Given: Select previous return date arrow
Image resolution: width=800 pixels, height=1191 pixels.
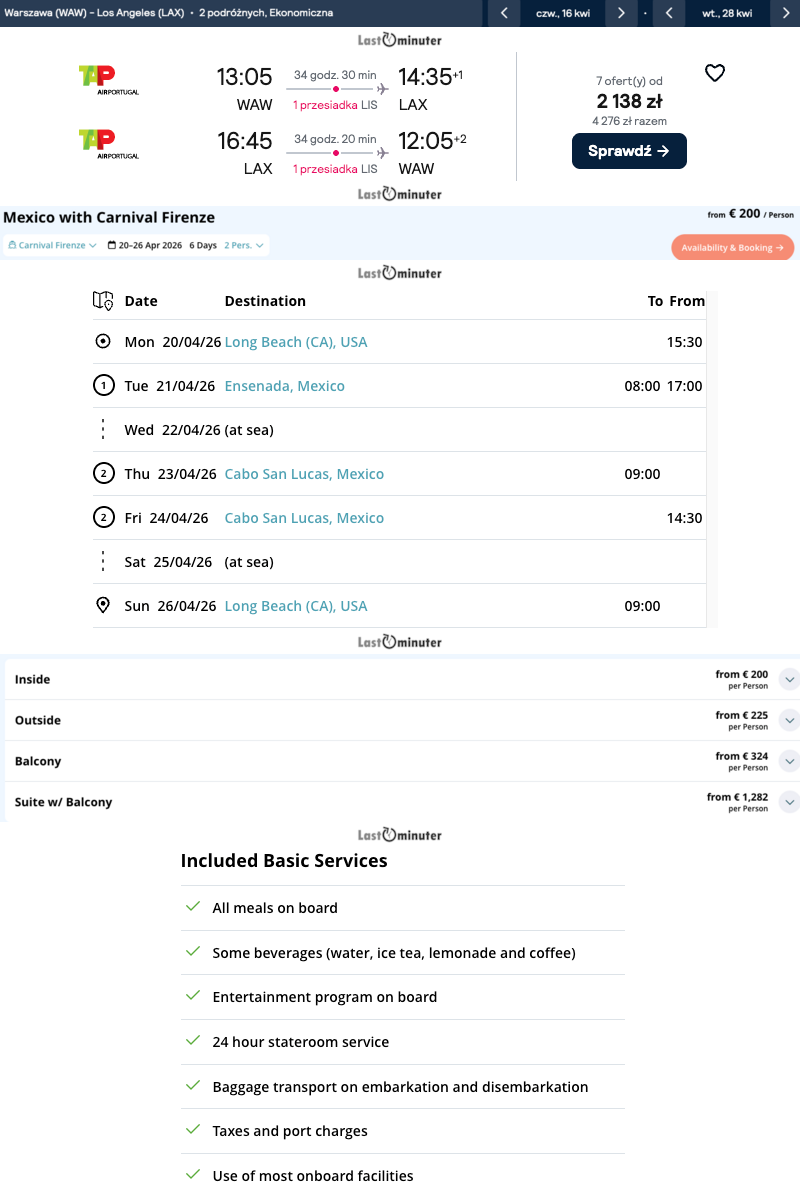Looking at the screenshot, I should [x=669, y=13].
